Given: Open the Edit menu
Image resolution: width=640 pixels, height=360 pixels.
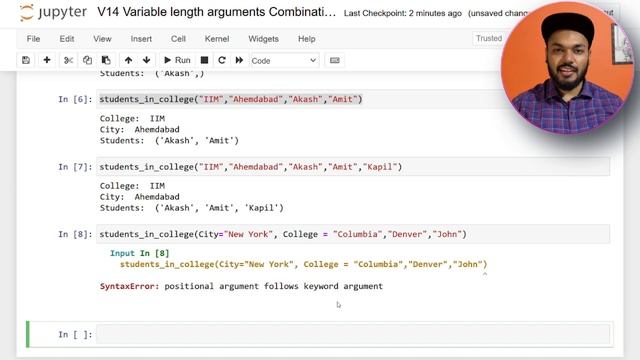Looking at the screenshot, I should (67, 39).
